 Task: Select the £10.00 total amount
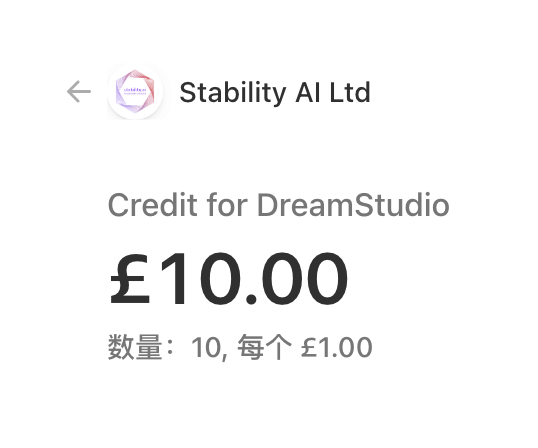point(229,278)
